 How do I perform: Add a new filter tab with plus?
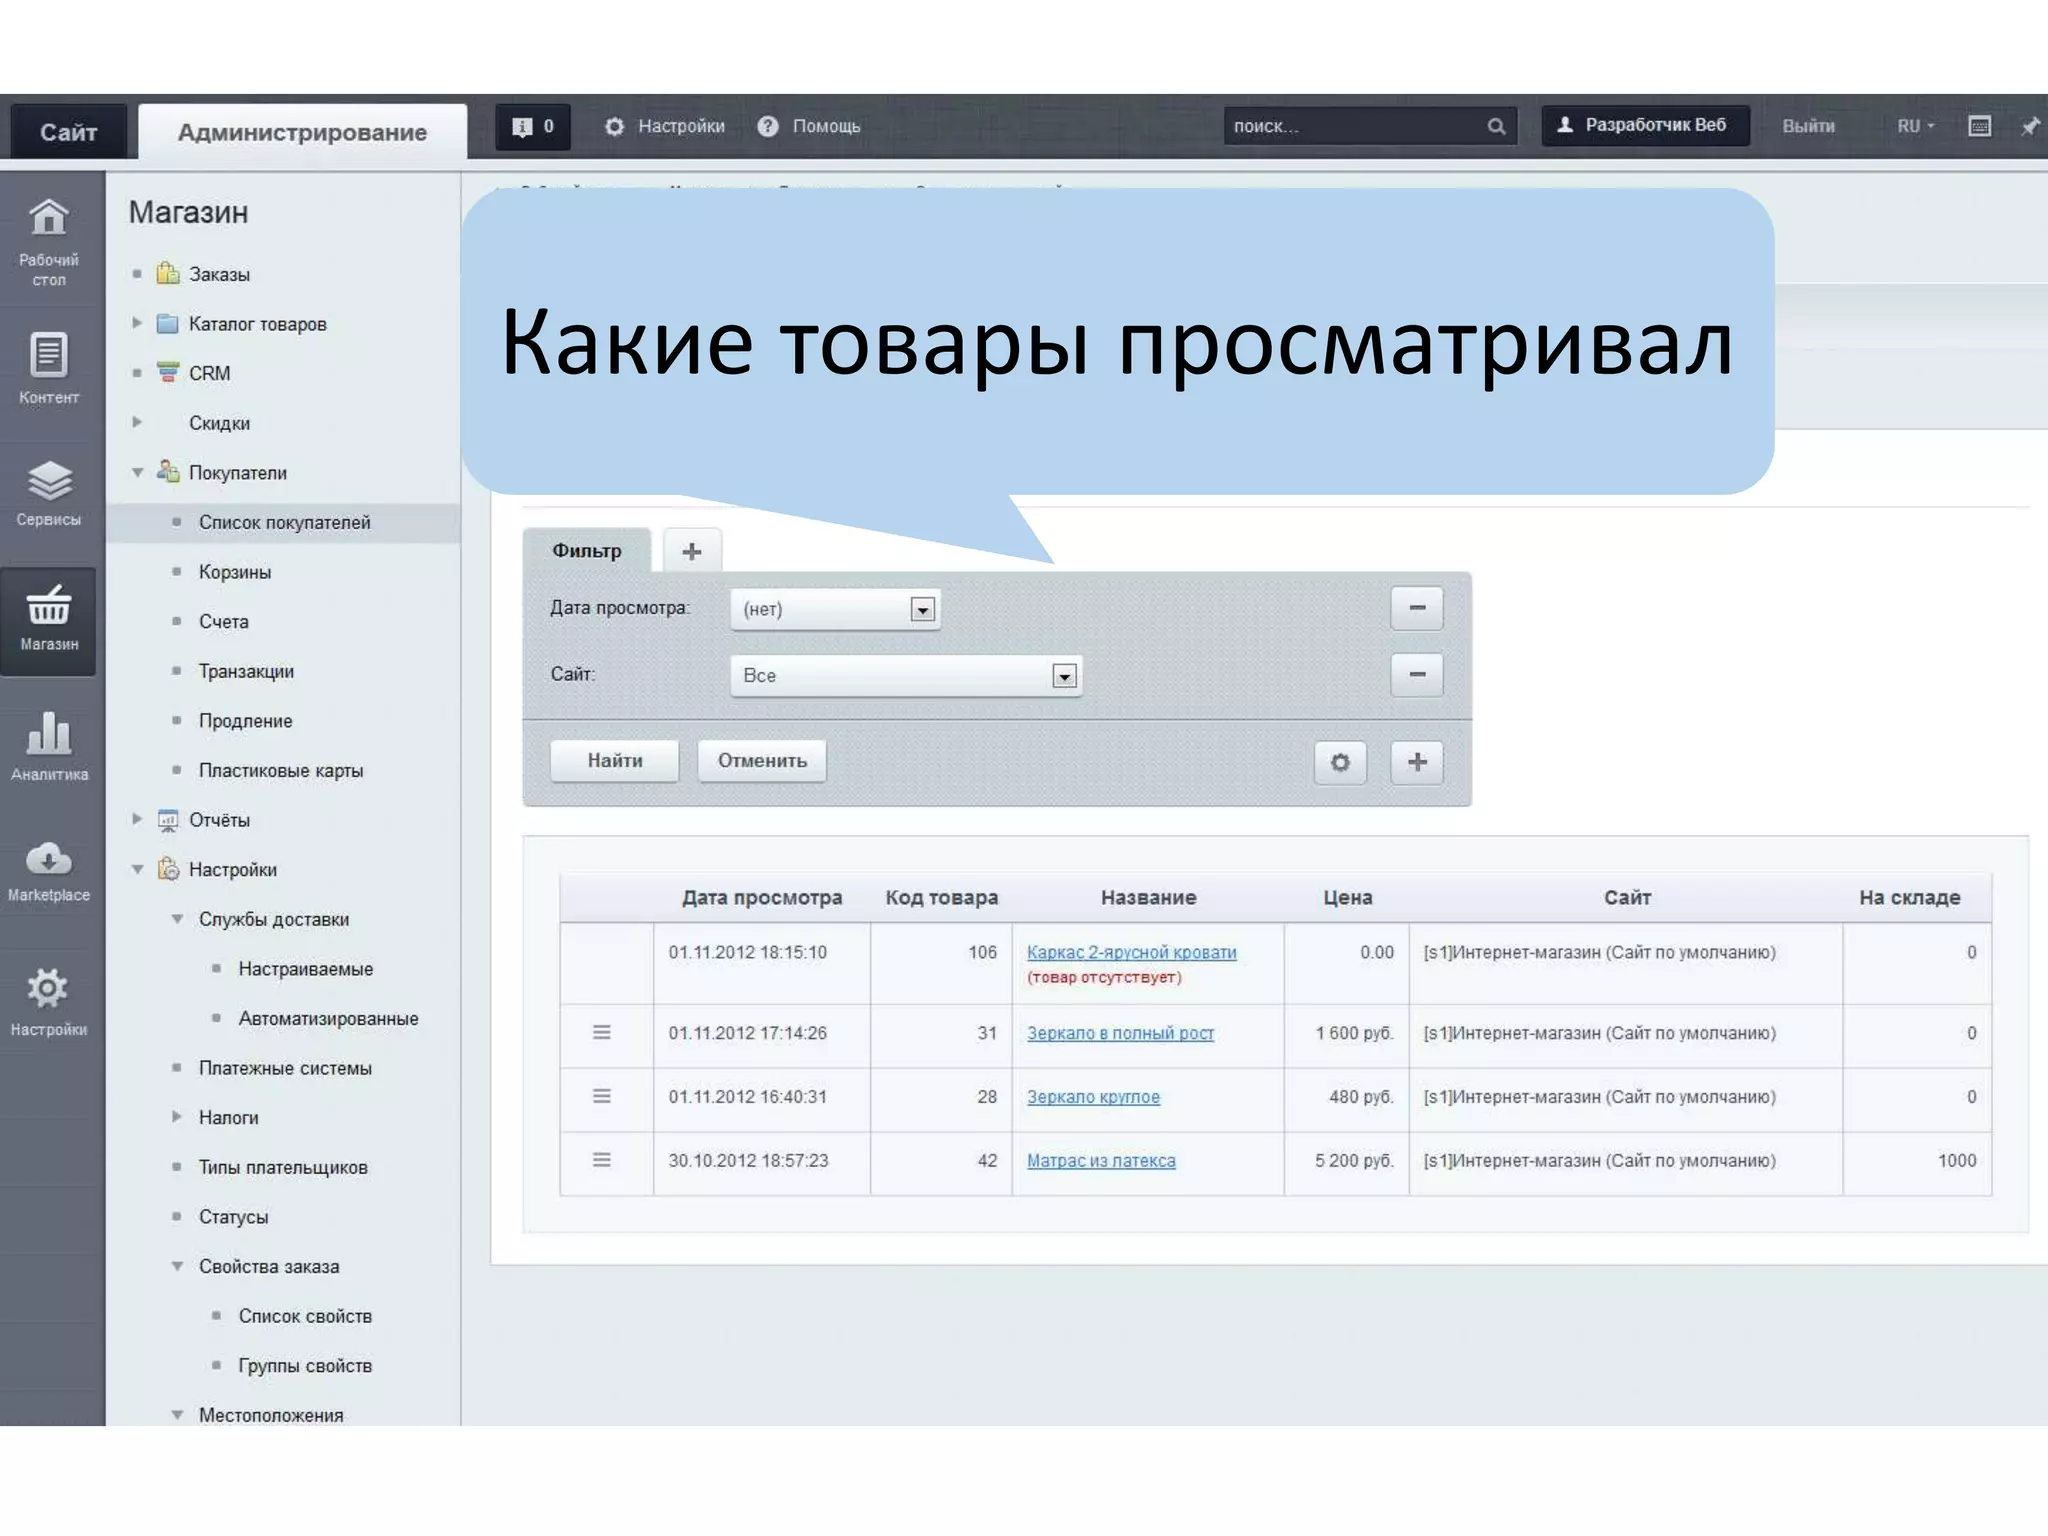(x=692, y=551)
